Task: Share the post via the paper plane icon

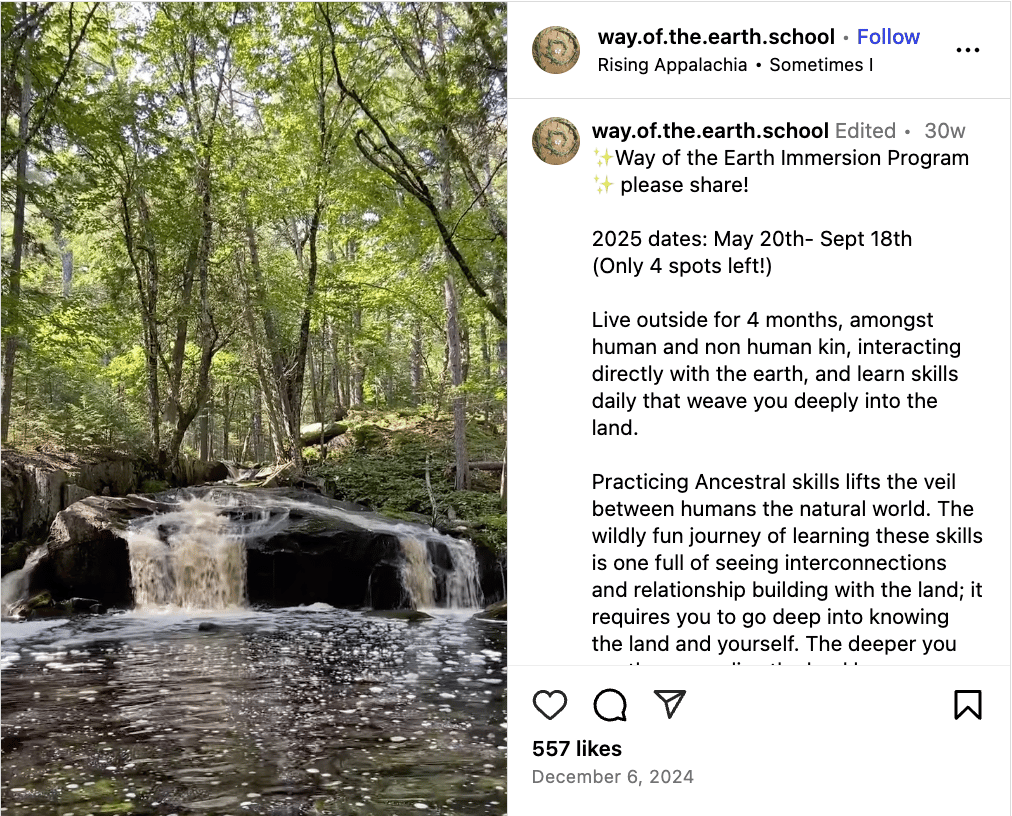Action: (x=670, y=704)
